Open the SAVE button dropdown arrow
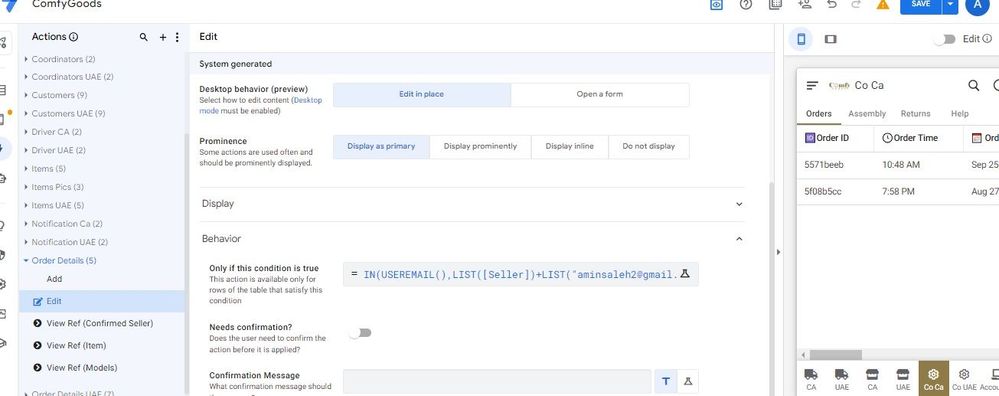The width and height of the screenshot is (999, 396). click(x=950, y=4)
